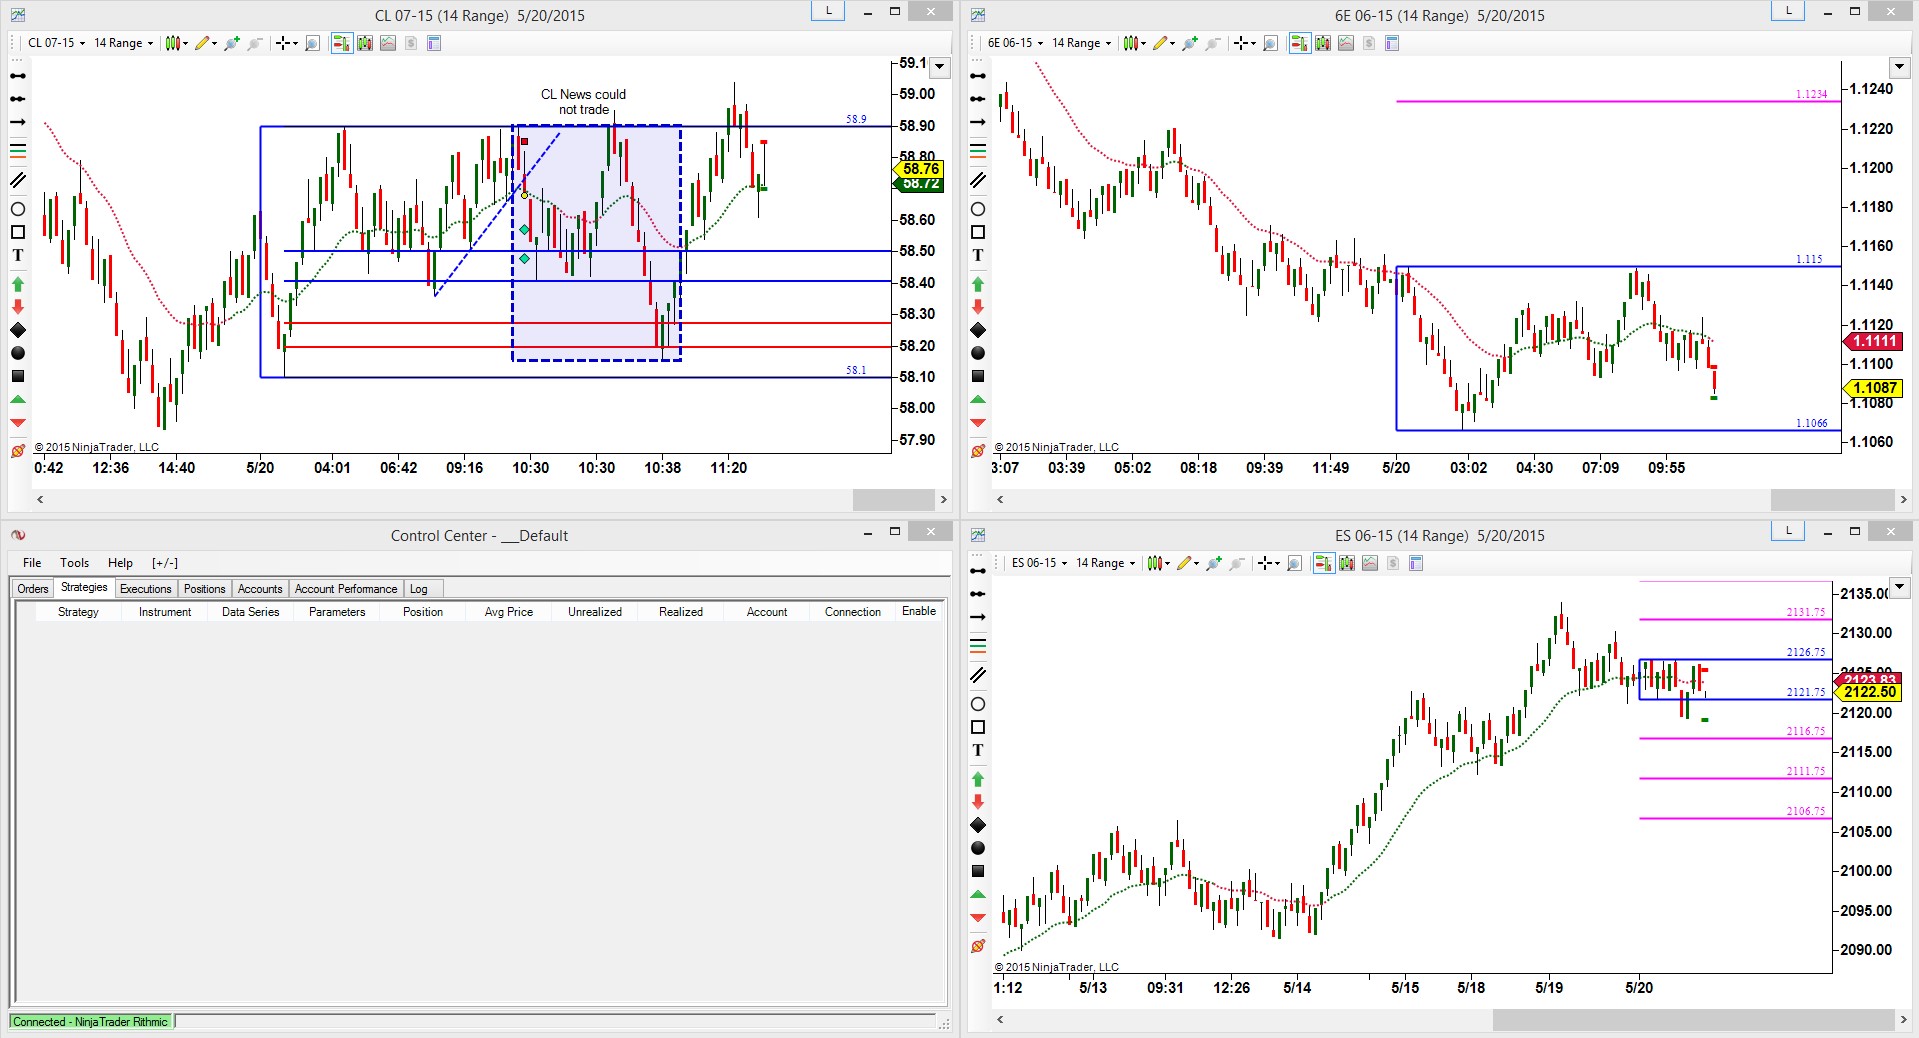Image resolution: width=1919 pixels, height=1038 pixels.
Task: Toggle the L link button on CL chart
Action: pos(828,12)
